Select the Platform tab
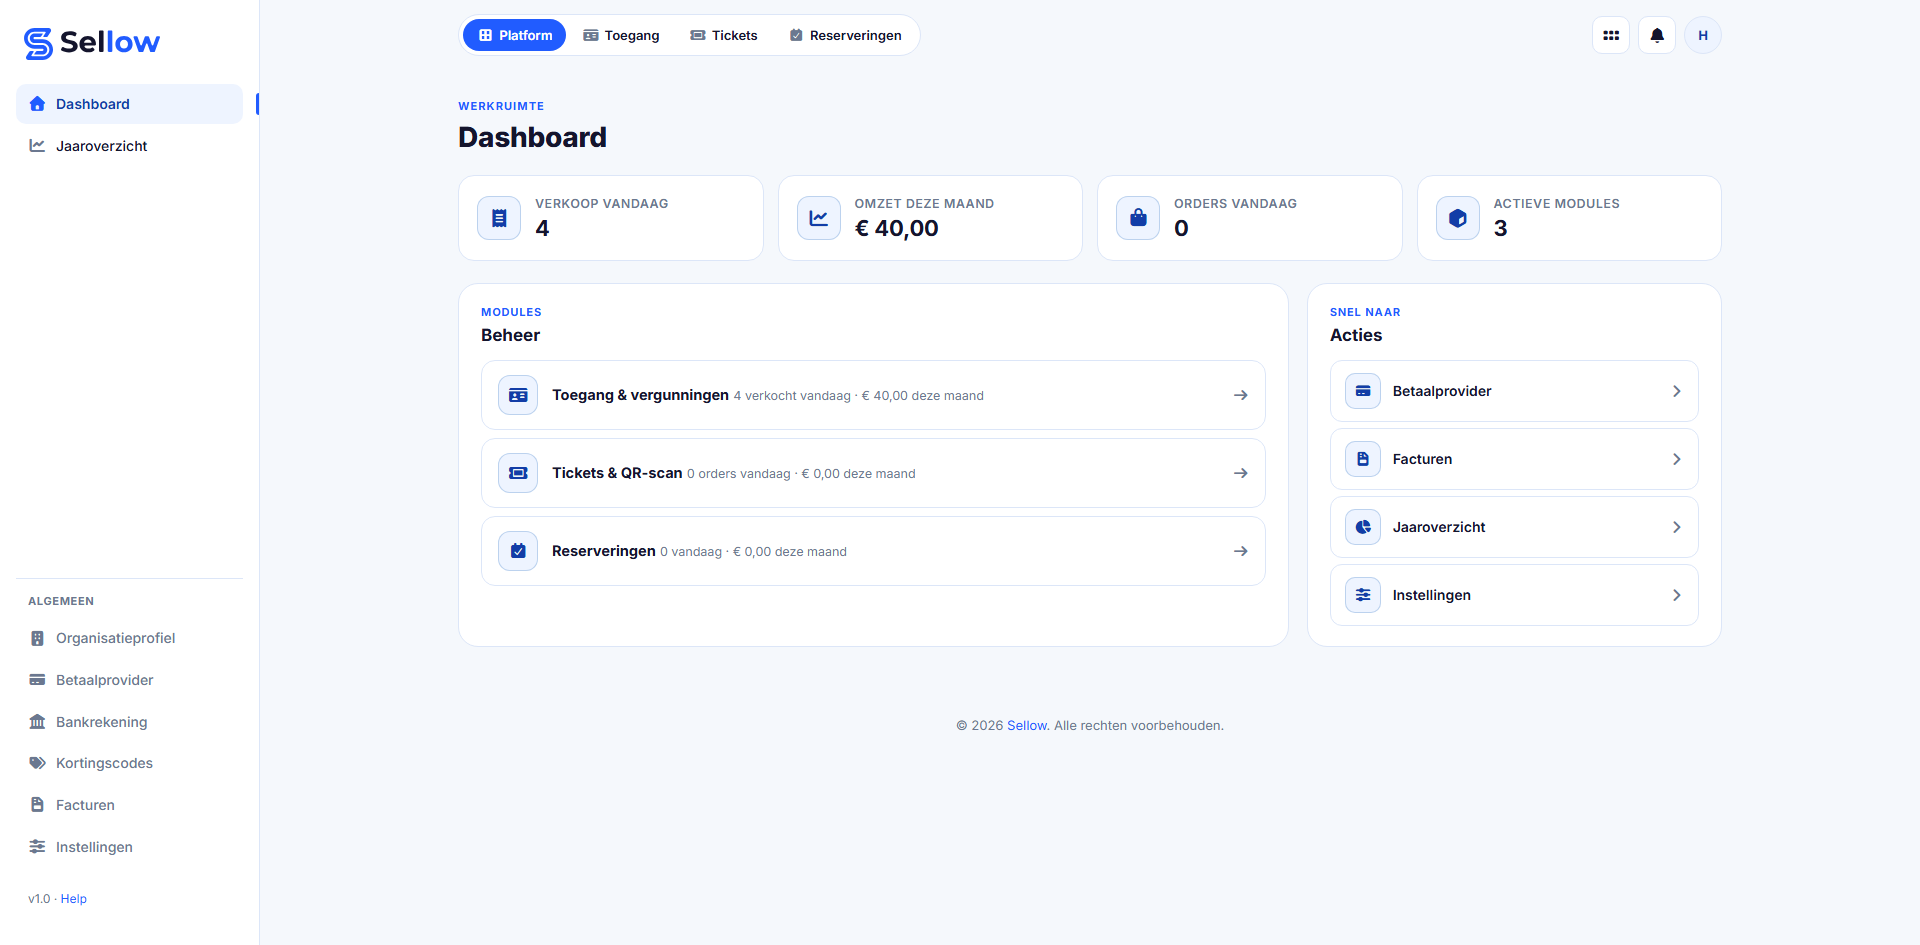The image size is (1920, 945). tap(514, 35)
